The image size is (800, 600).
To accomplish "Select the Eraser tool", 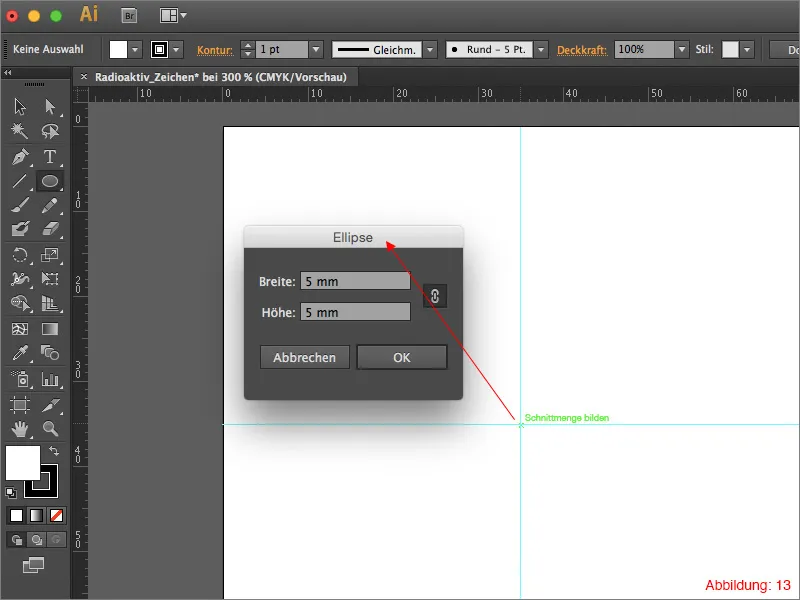I will click(50, 229).
